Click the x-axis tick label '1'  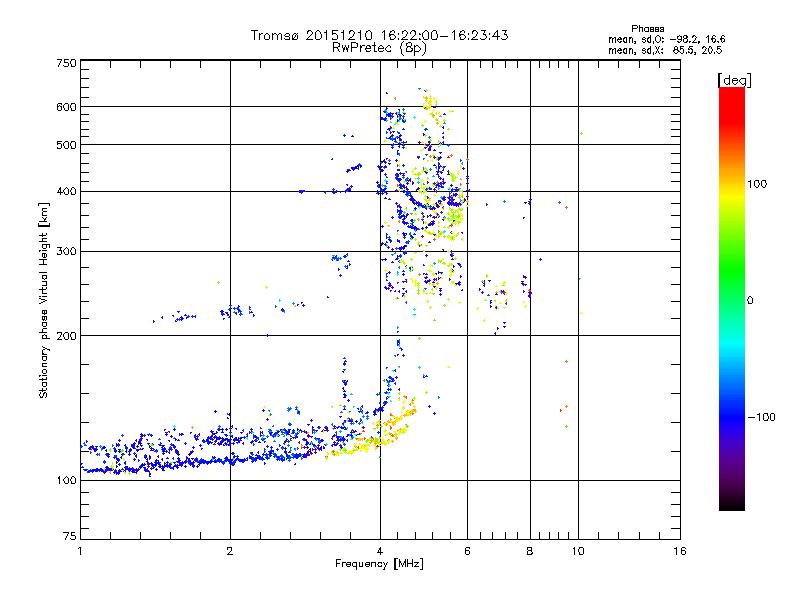(x=80, y=551)
